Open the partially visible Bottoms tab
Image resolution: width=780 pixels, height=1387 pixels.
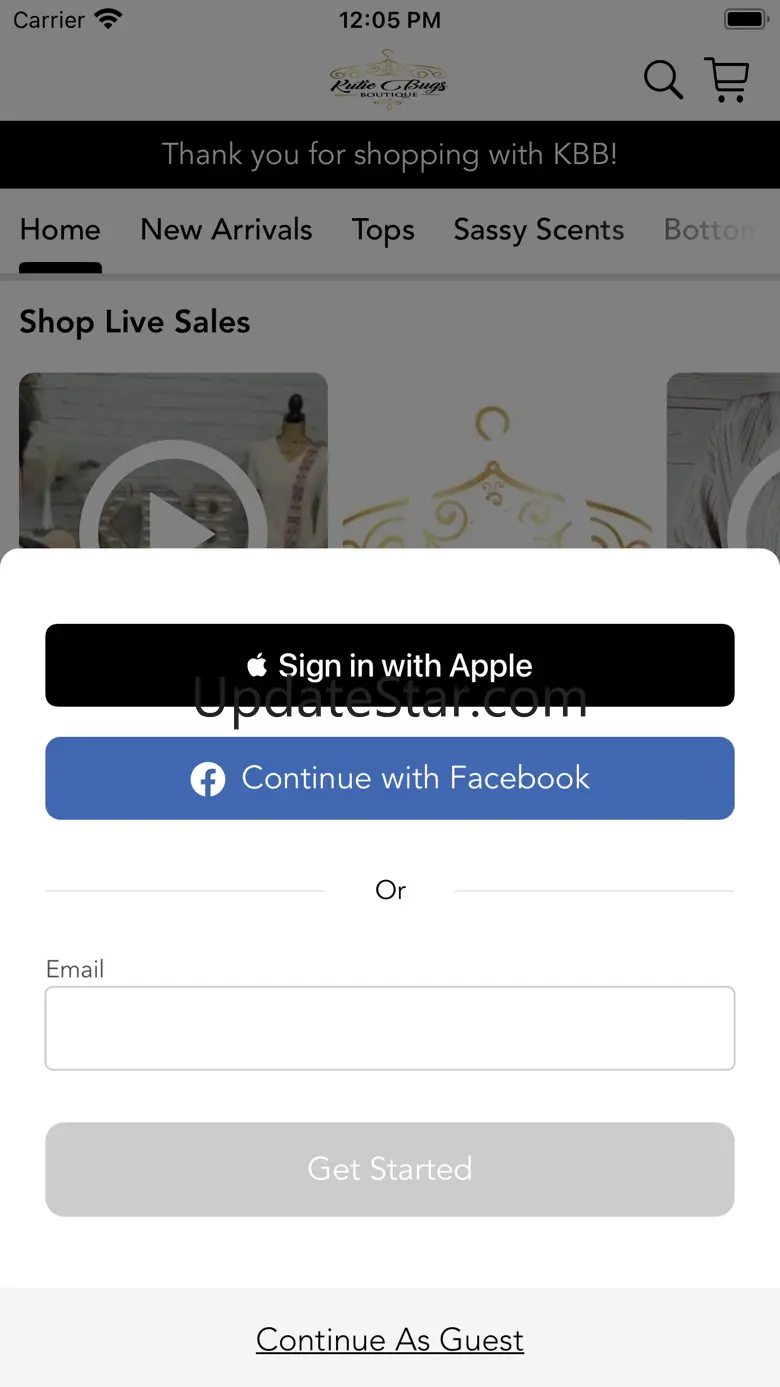[x=710, y=230]
